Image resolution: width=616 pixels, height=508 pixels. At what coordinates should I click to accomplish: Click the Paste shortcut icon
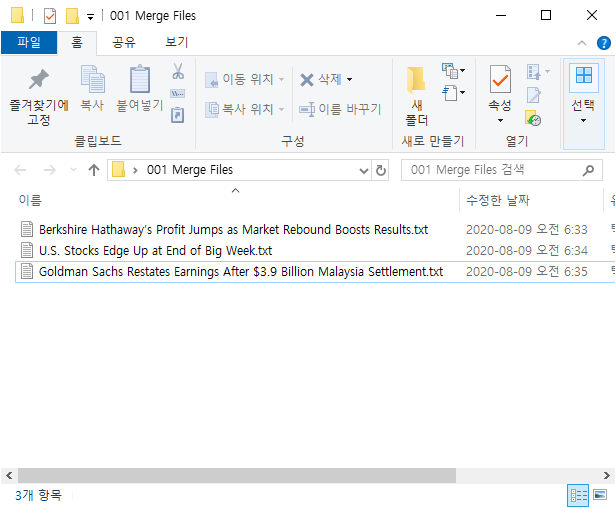[x=178, y=115]
